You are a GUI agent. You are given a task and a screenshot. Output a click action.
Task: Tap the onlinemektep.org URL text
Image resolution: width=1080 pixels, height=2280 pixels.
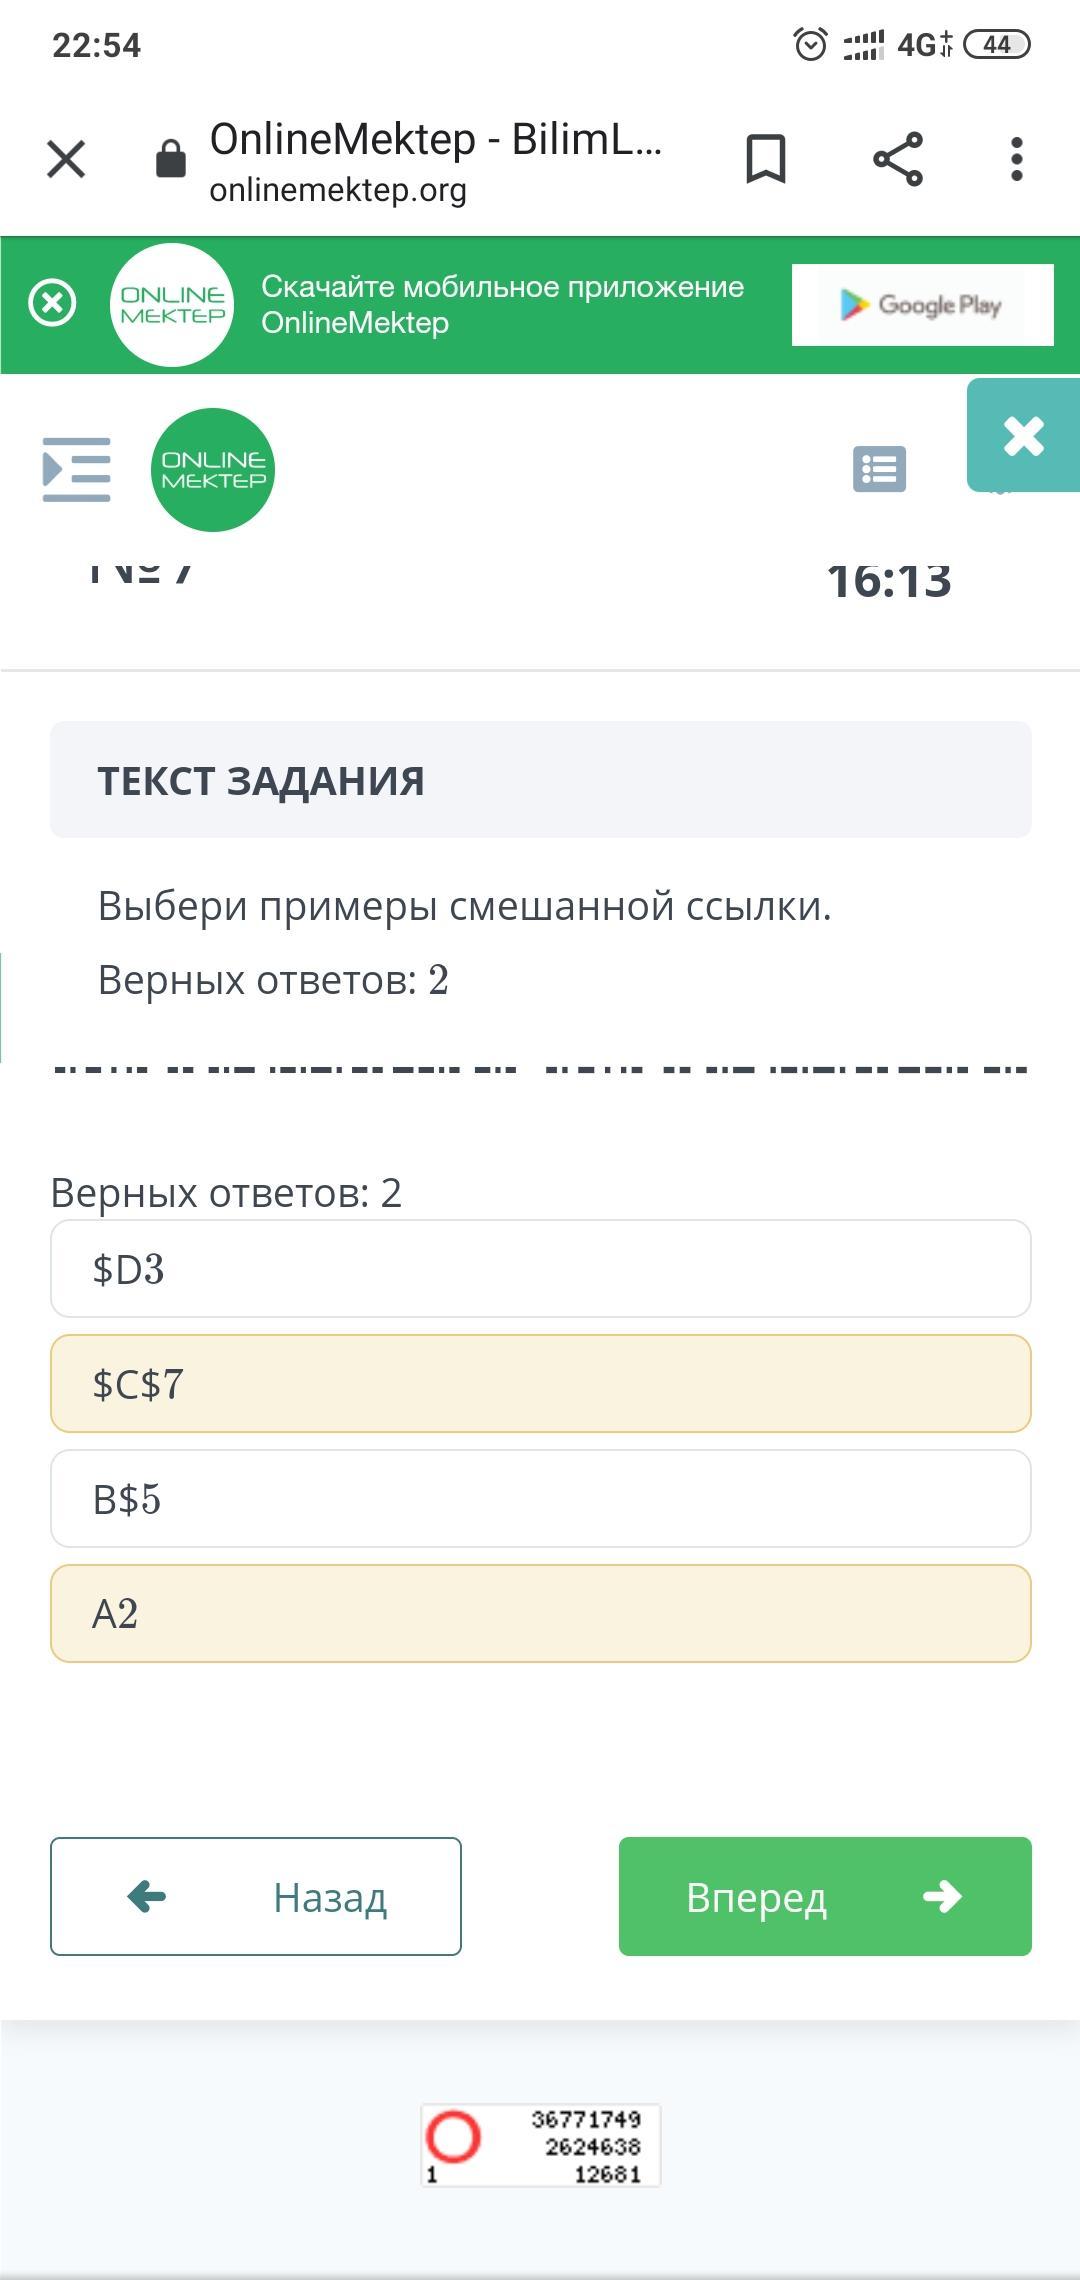tap(338, 190)
